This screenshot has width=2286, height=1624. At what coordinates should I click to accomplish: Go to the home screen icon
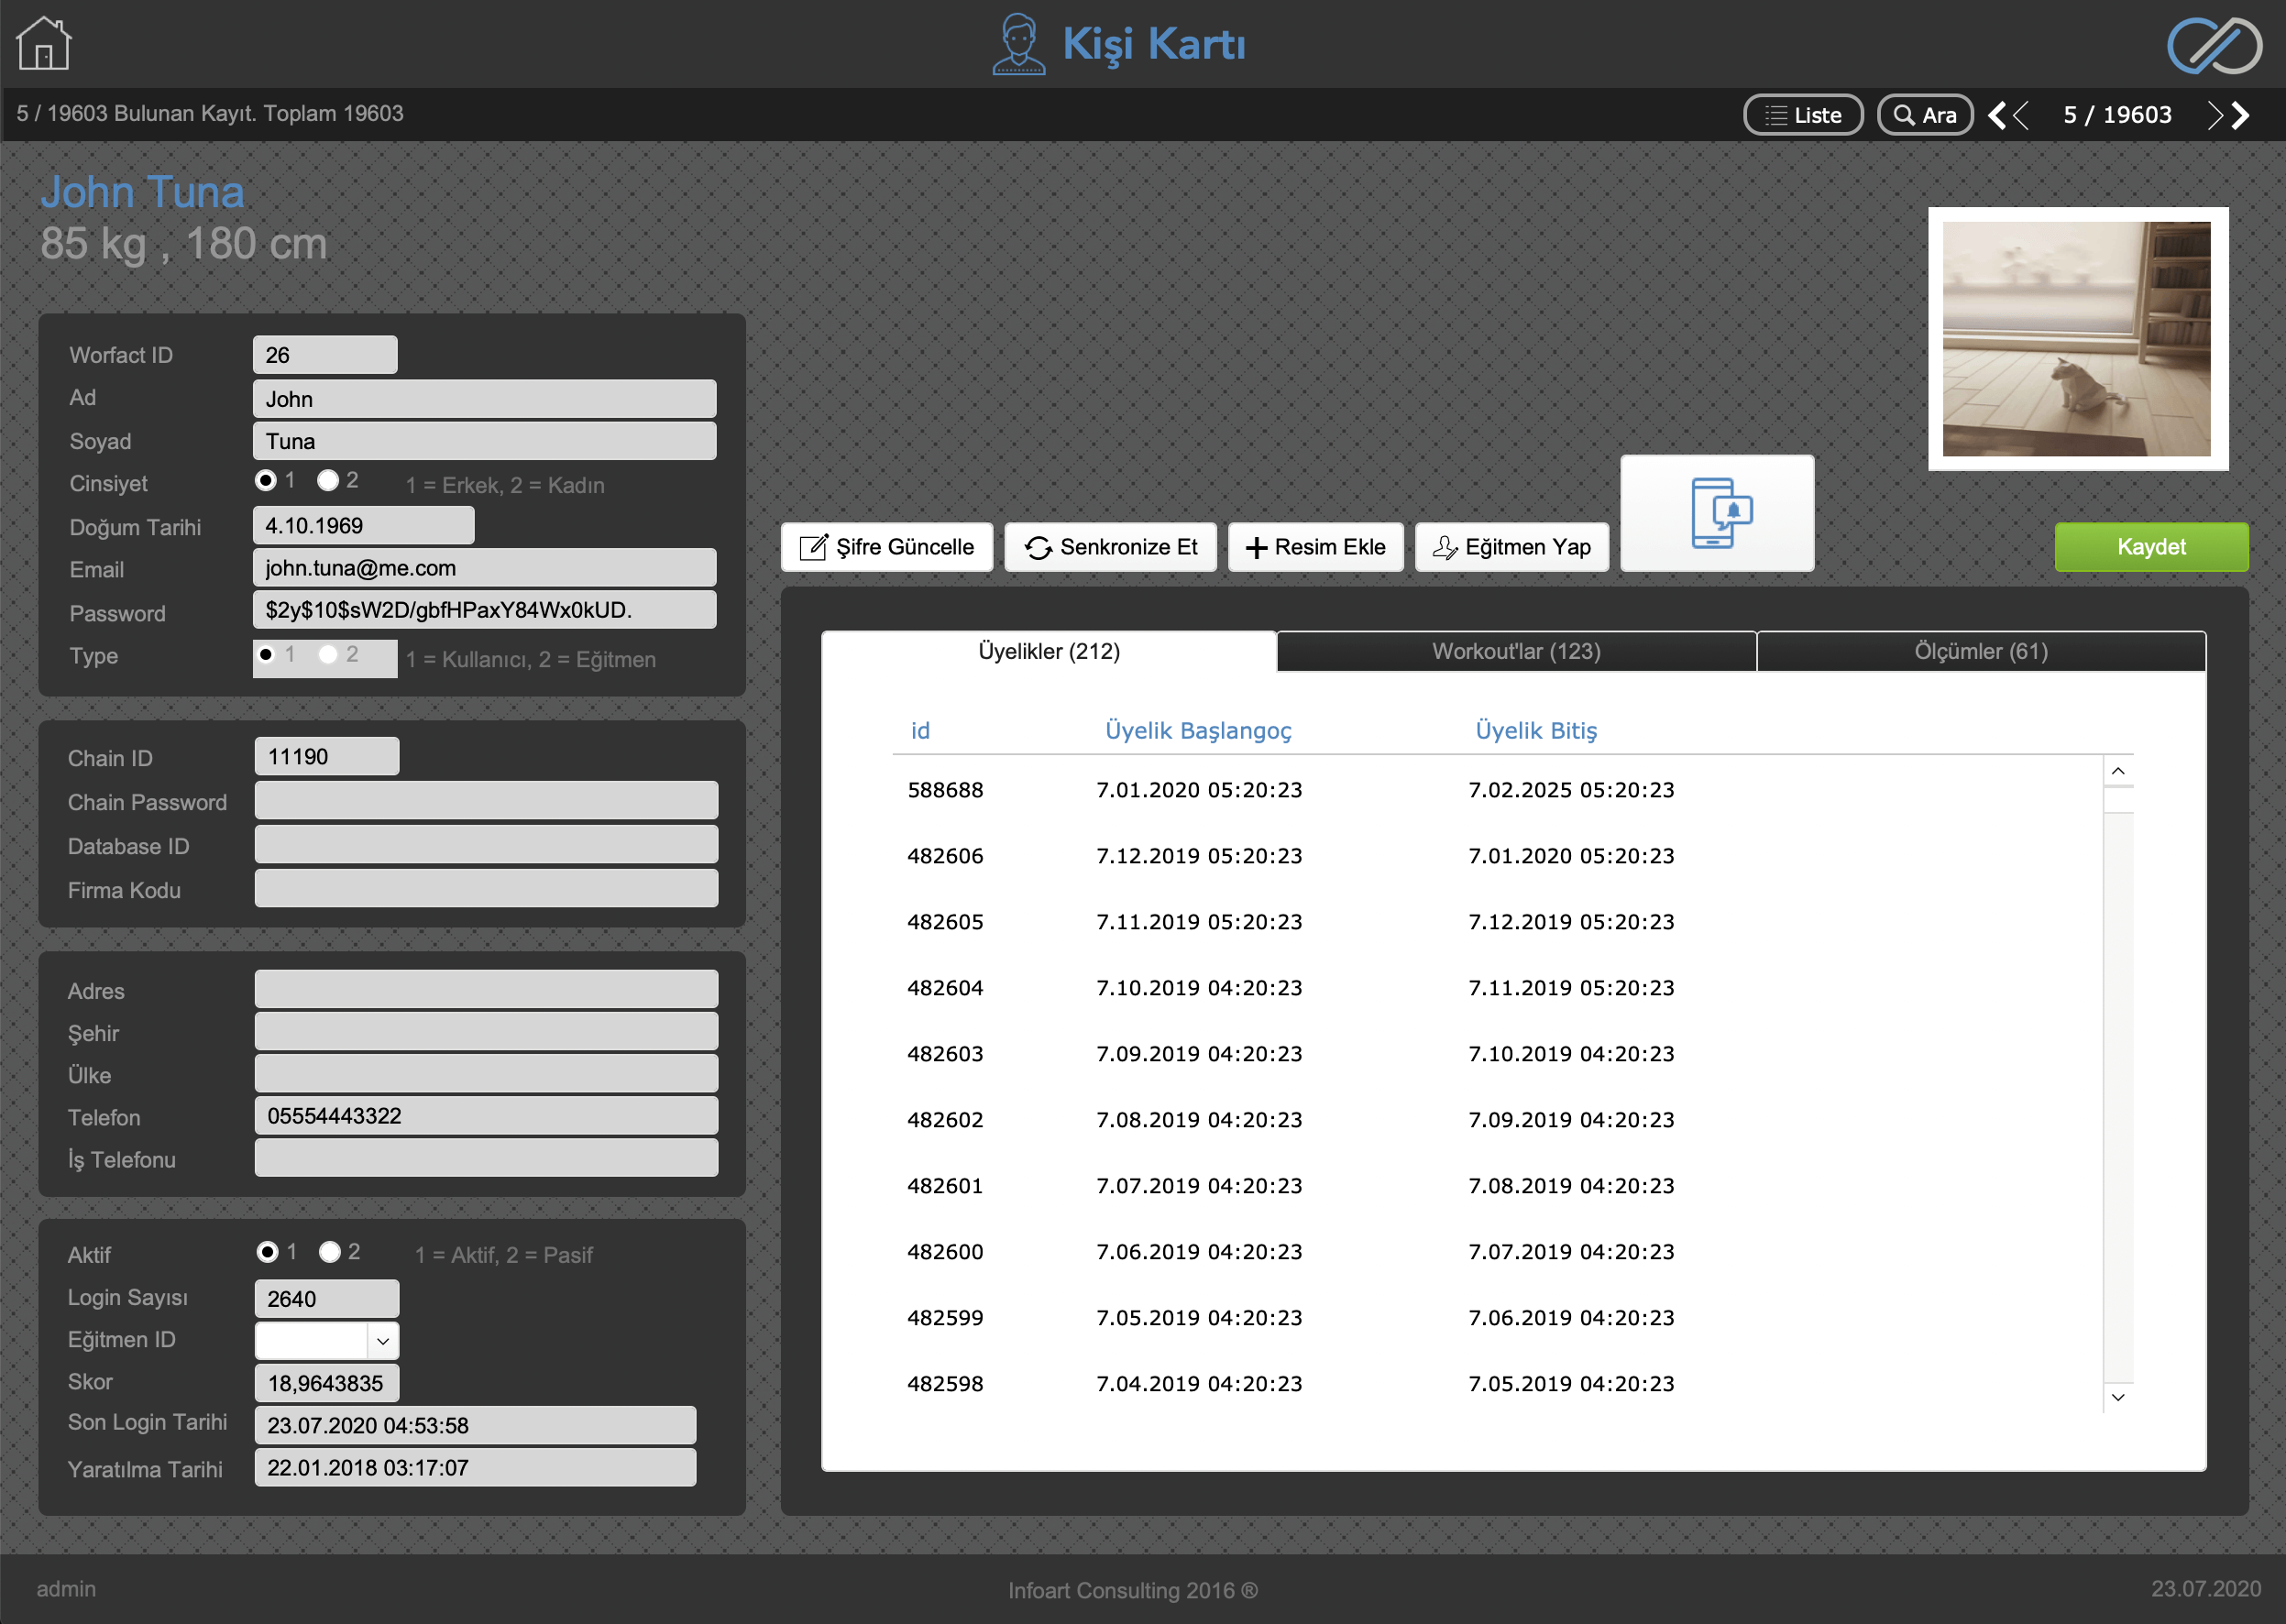(44, 44)
